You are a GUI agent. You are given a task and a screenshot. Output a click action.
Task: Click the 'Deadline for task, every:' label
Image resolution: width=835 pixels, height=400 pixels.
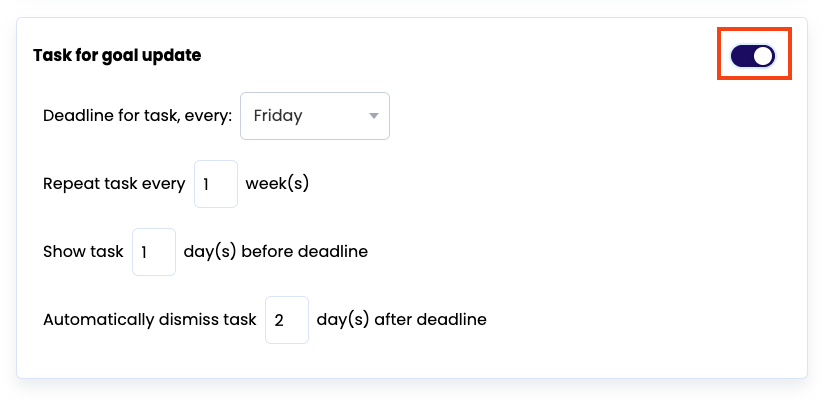pos(137,116)
